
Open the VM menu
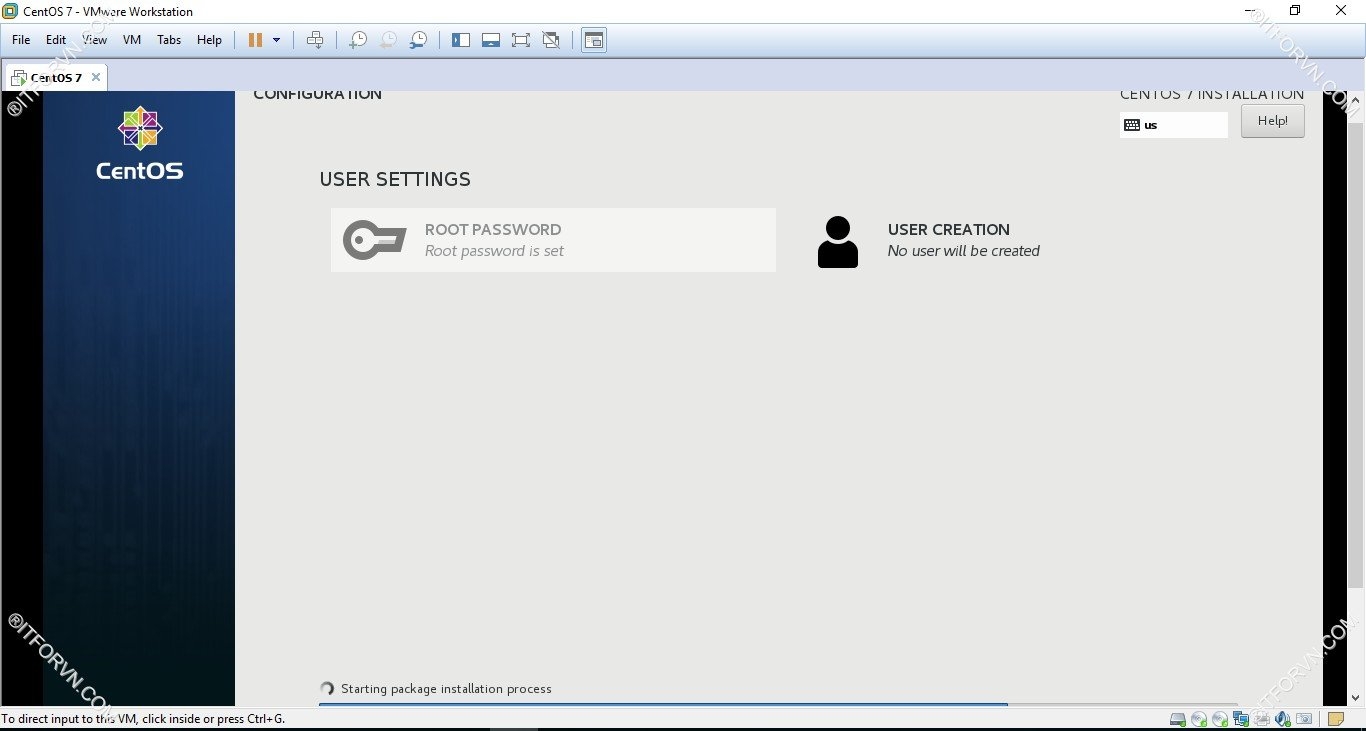click(132, 40)
